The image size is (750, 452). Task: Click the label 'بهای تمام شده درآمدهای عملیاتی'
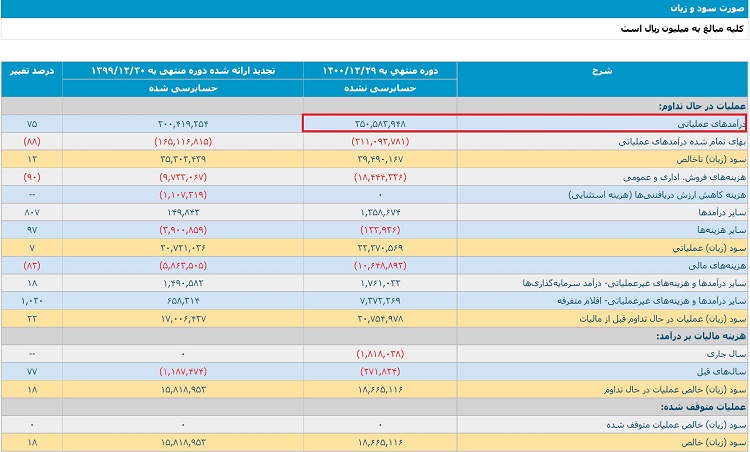(682, 142)
